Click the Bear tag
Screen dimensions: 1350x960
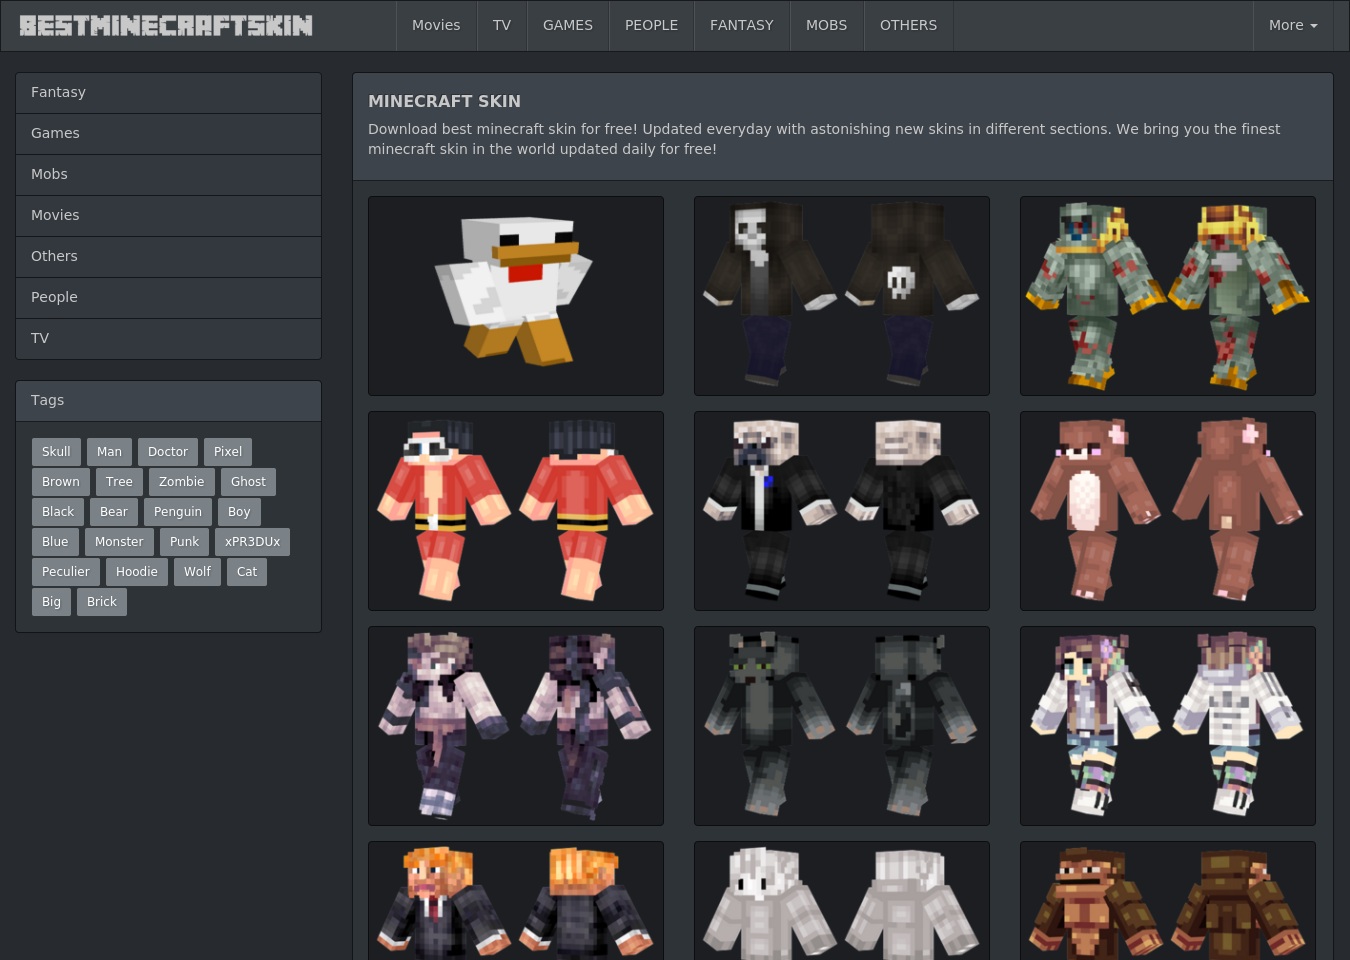[x=114, y=512]
